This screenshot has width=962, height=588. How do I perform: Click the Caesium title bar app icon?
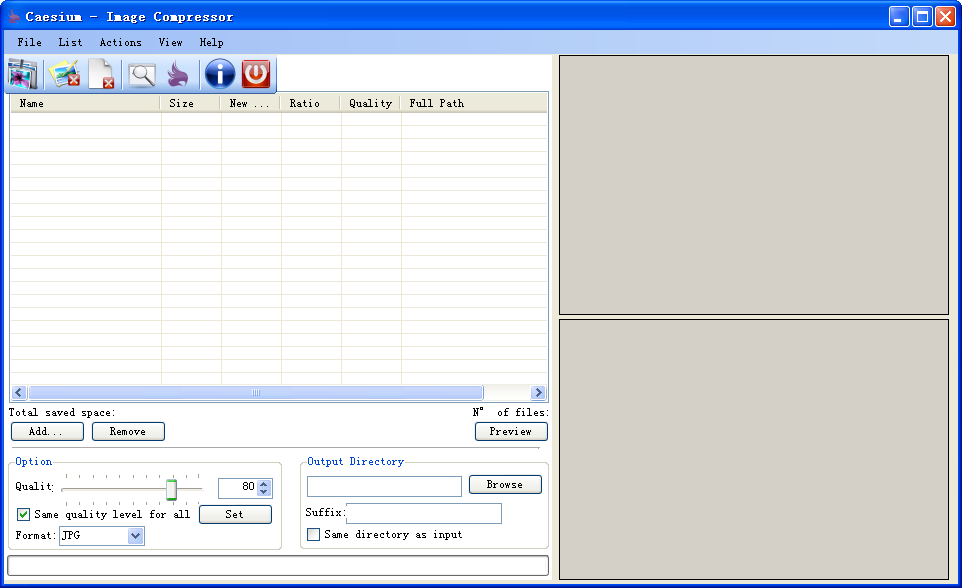13,17
